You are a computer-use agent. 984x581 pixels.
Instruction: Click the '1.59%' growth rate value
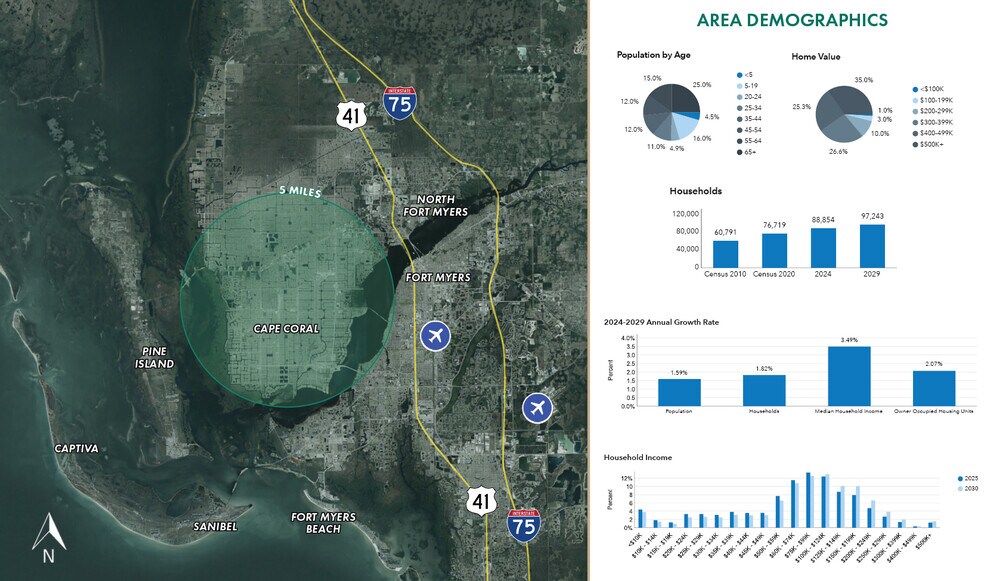pos(679,373)
